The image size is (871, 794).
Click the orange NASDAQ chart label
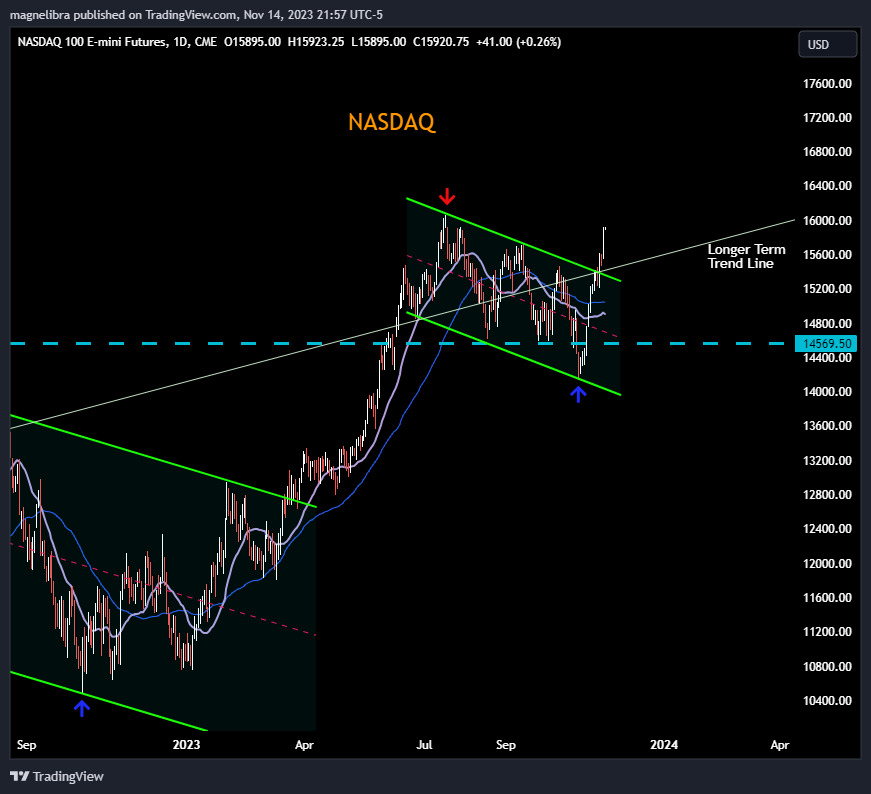[391, 122]
